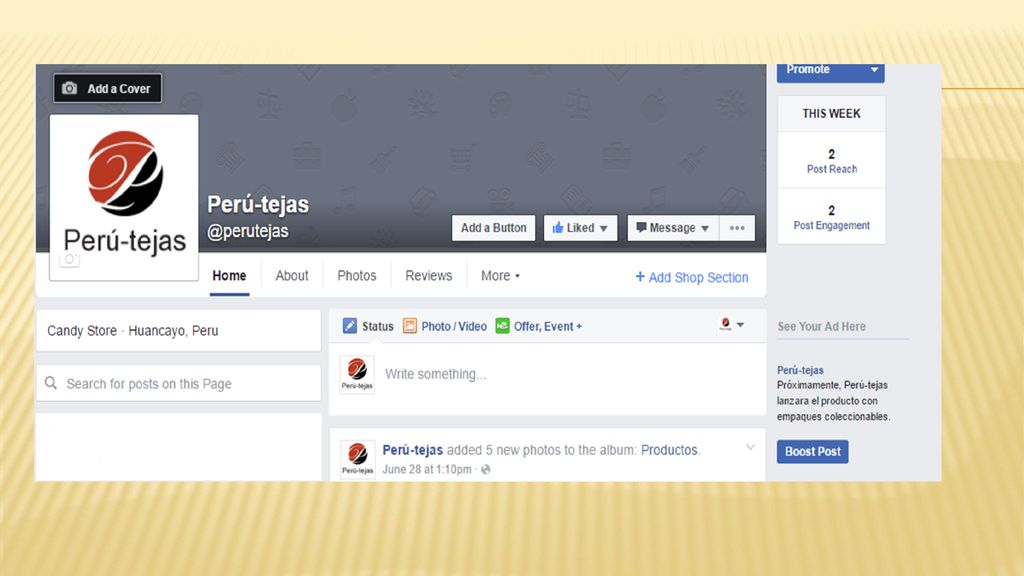Select the Status composer option
This screenshot has width=1024, height=576.
tap(368, 326)
